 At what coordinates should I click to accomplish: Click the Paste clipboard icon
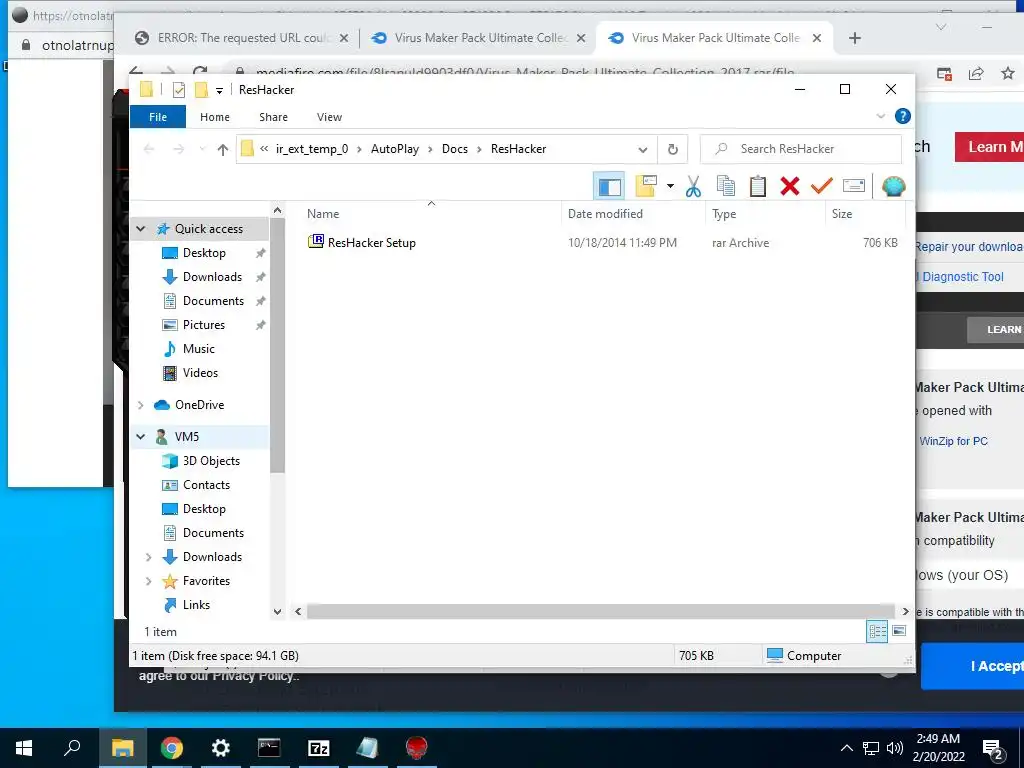[758, 186]
